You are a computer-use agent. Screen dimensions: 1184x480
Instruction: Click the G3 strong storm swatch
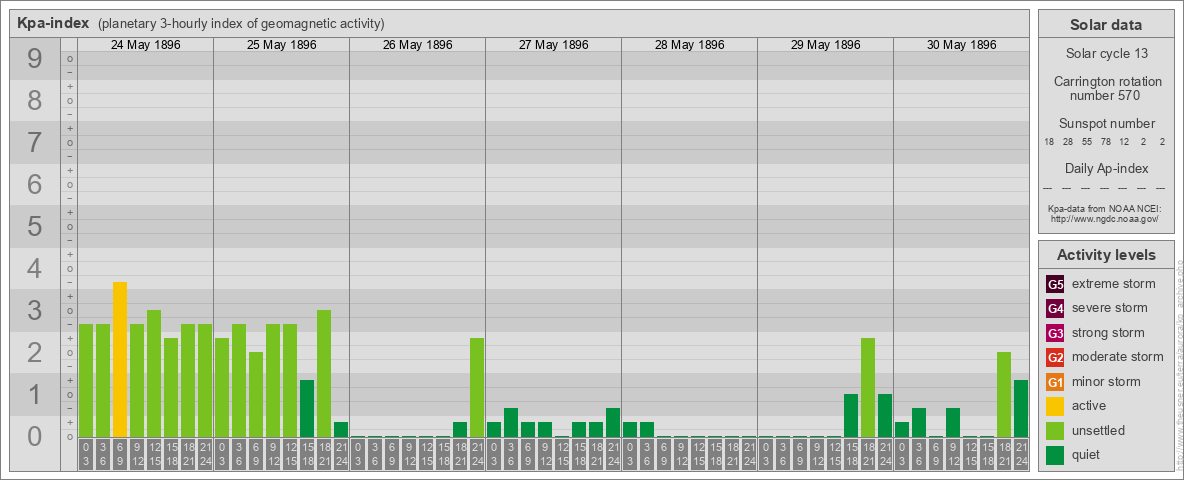point(1055,333)
